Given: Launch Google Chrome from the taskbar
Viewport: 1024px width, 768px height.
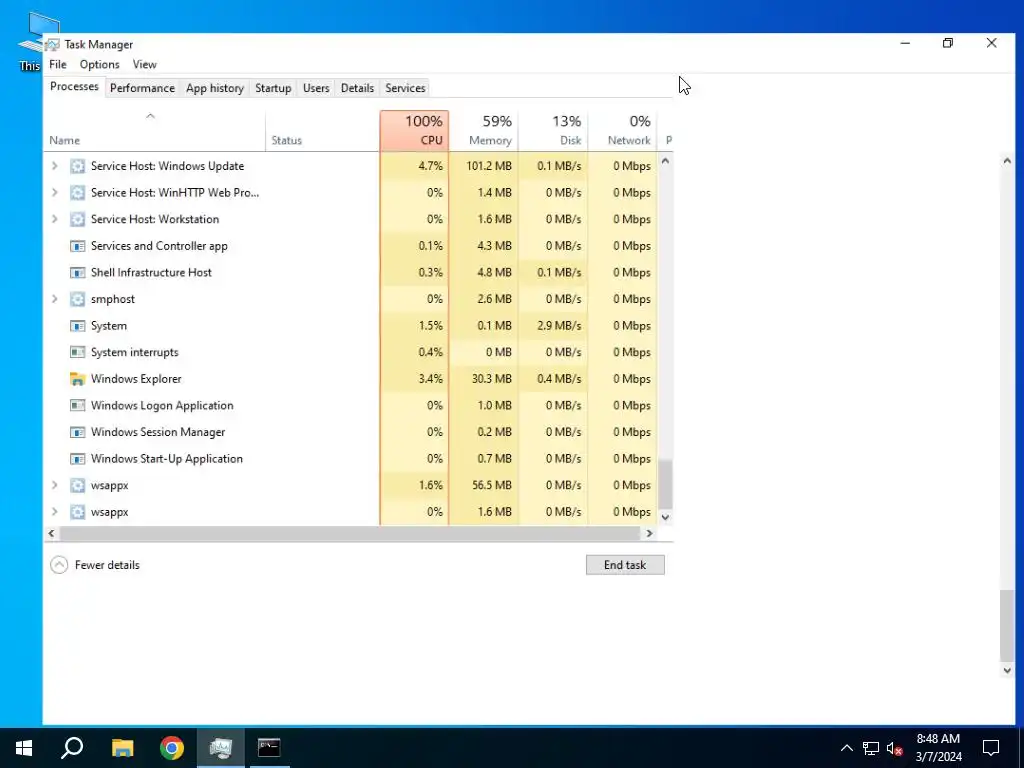Looking at the screenshot, I should pos(172,748).
